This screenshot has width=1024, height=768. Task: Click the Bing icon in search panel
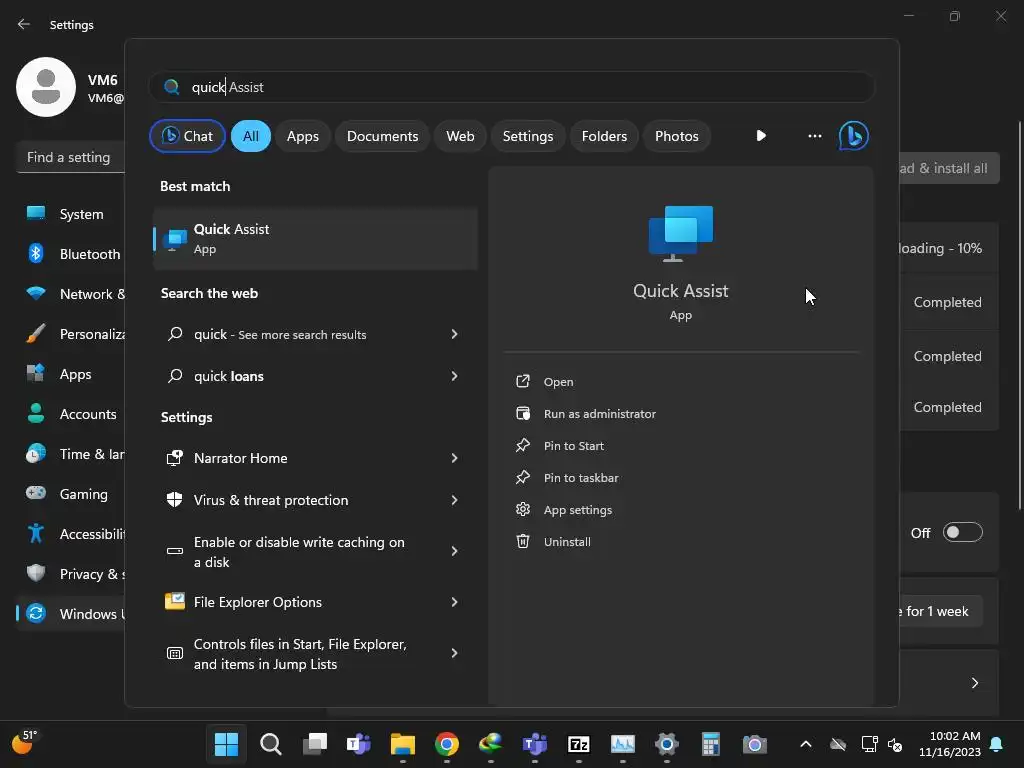coord(853,136)
